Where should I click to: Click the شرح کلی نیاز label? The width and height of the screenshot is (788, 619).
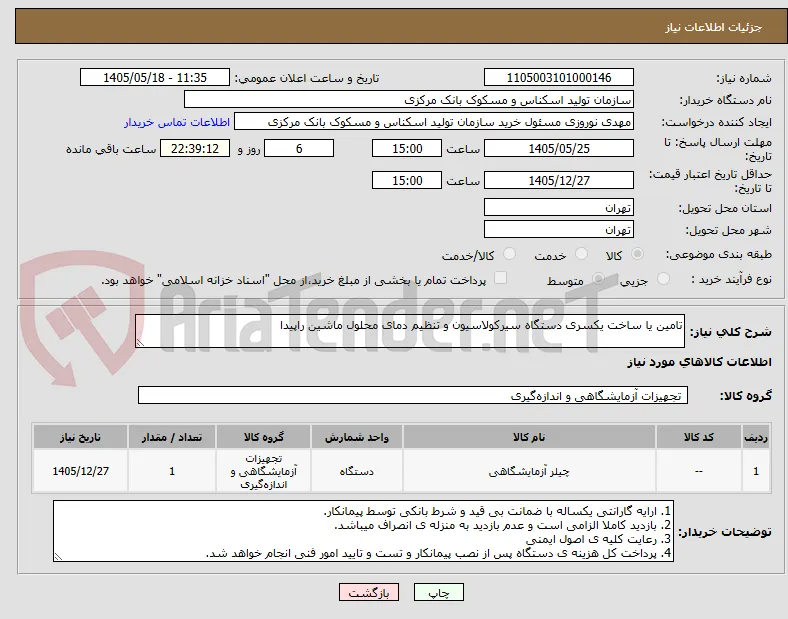730,332
